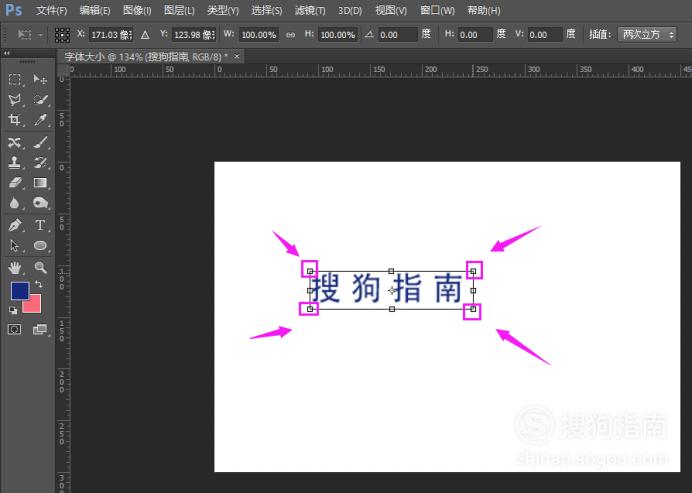The height and width of the screenshot is (493, 692).
Task: Select the Path Selection tool
Action: [15, 245]
